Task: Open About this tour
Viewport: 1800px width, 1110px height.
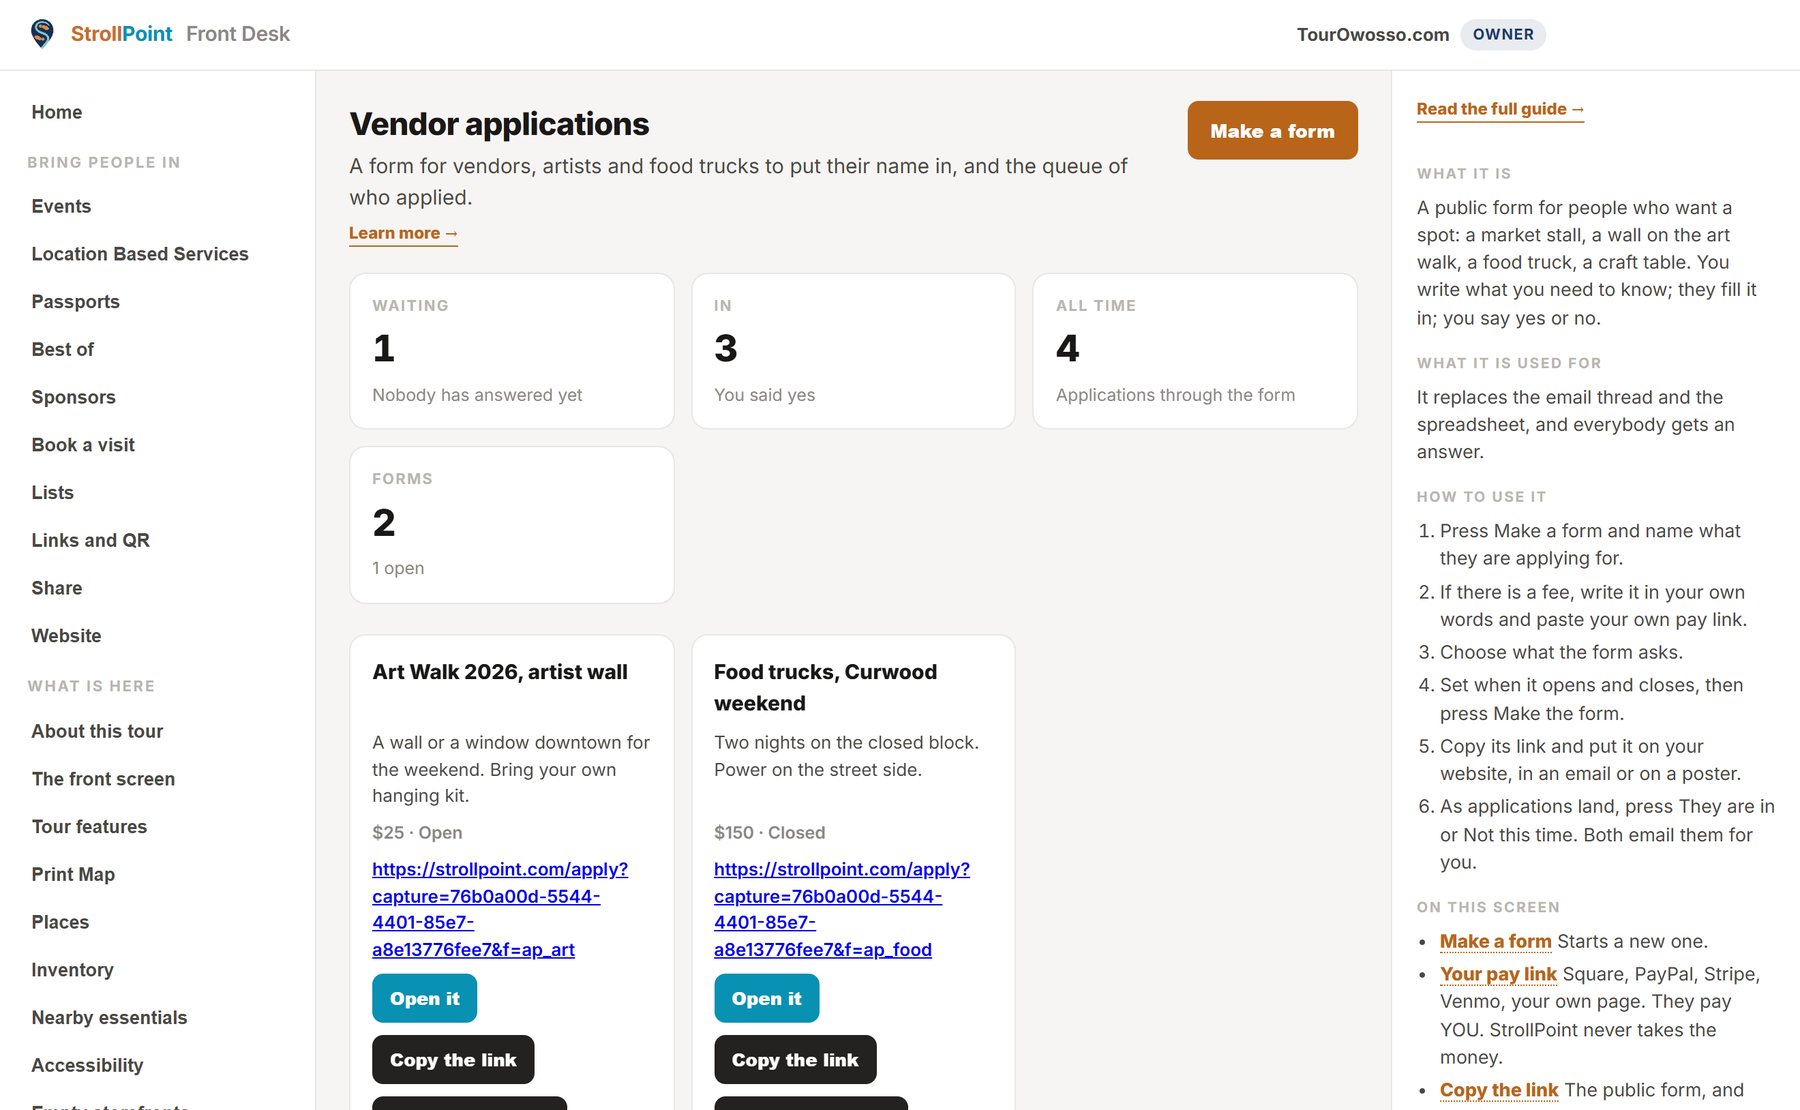Action: [97, 731]
